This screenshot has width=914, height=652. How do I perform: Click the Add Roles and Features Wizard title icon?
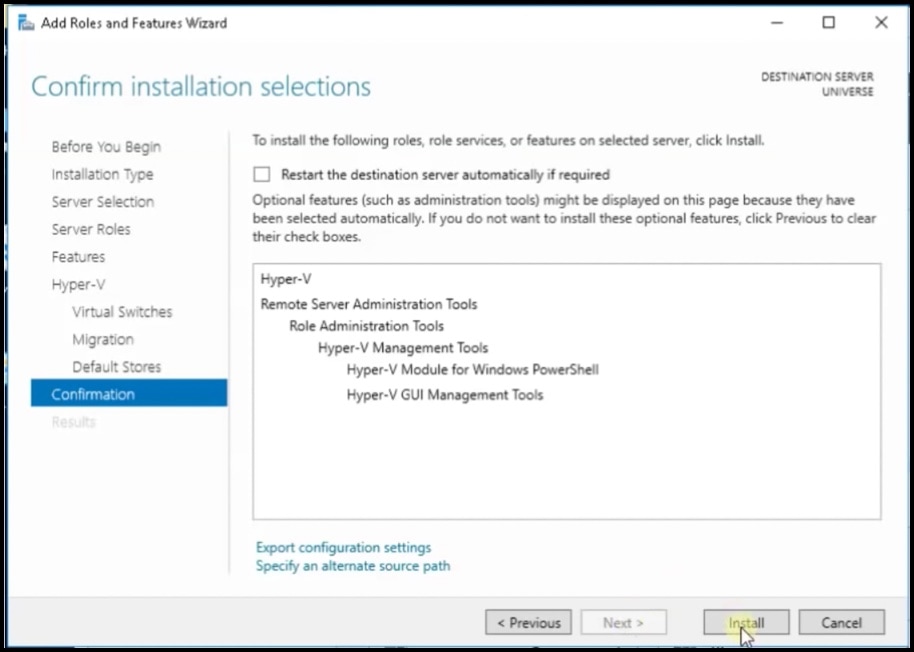coord(26,23)
